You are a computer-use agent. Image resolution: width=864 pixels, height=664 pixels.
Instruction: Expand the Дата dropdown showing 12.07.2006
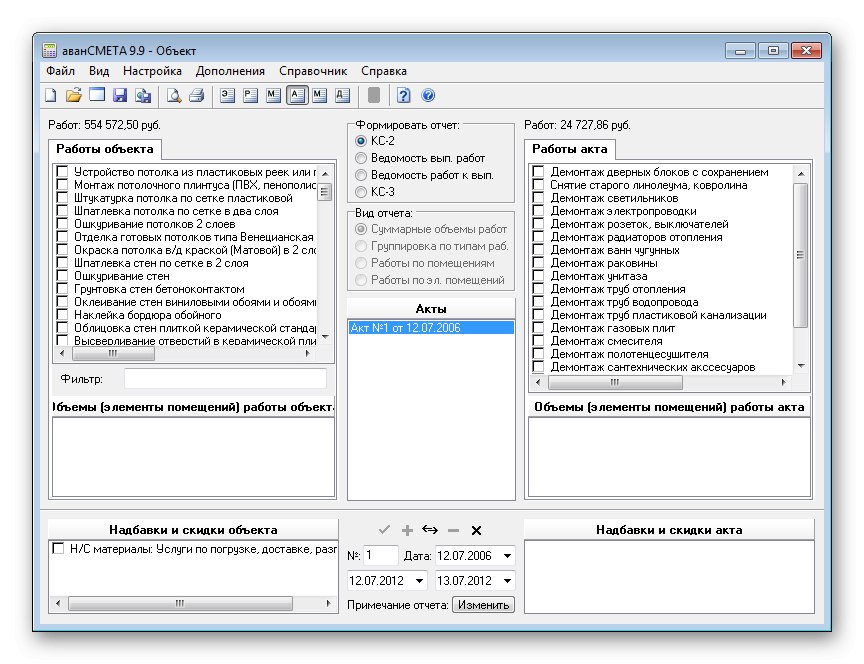point(508,556)
